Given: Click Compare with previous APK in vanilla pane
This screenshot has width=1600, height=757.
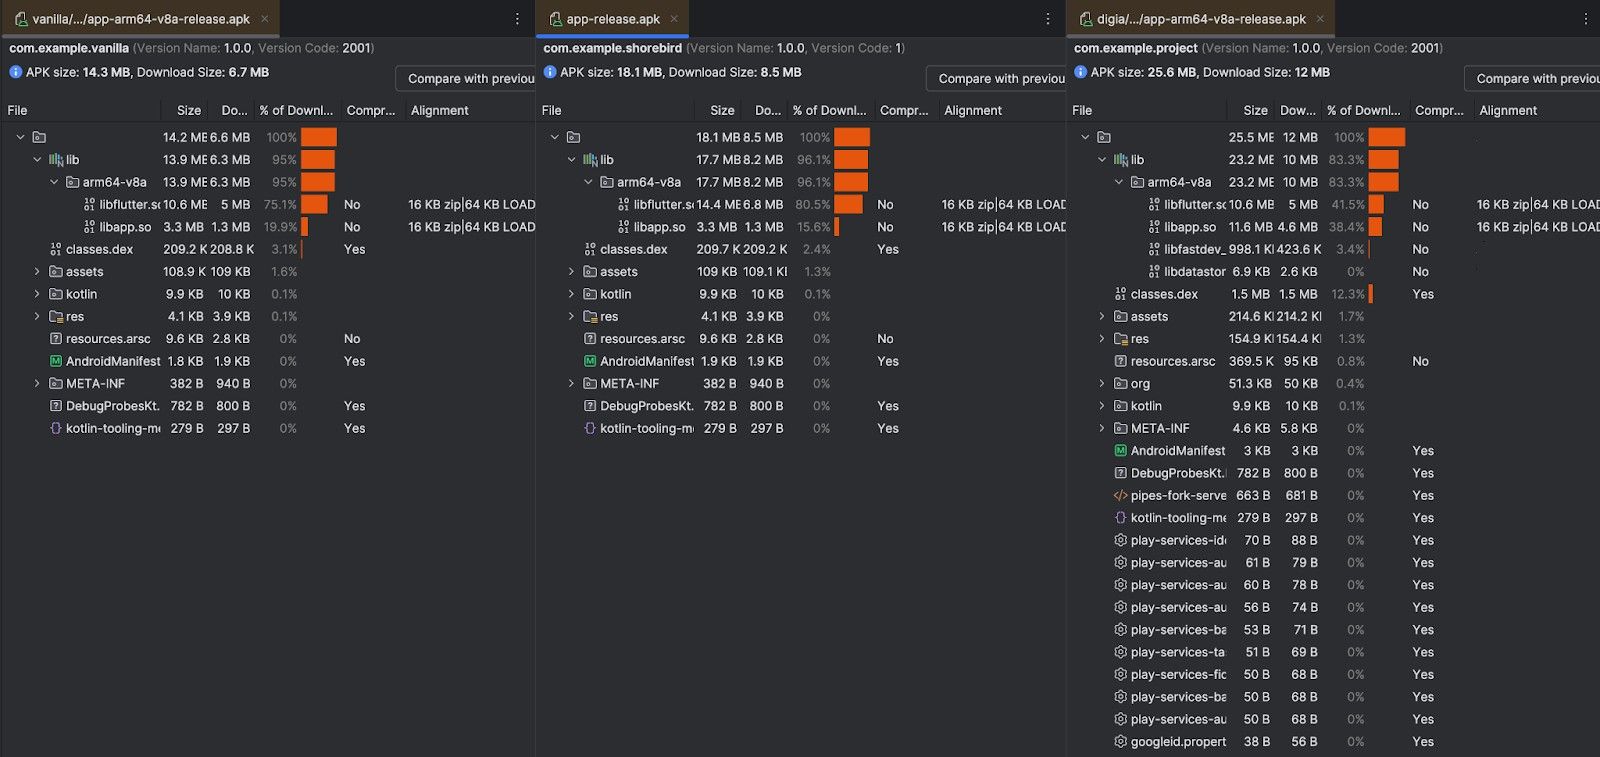Looking at the screenshot, I should click(x=466, y=79).
